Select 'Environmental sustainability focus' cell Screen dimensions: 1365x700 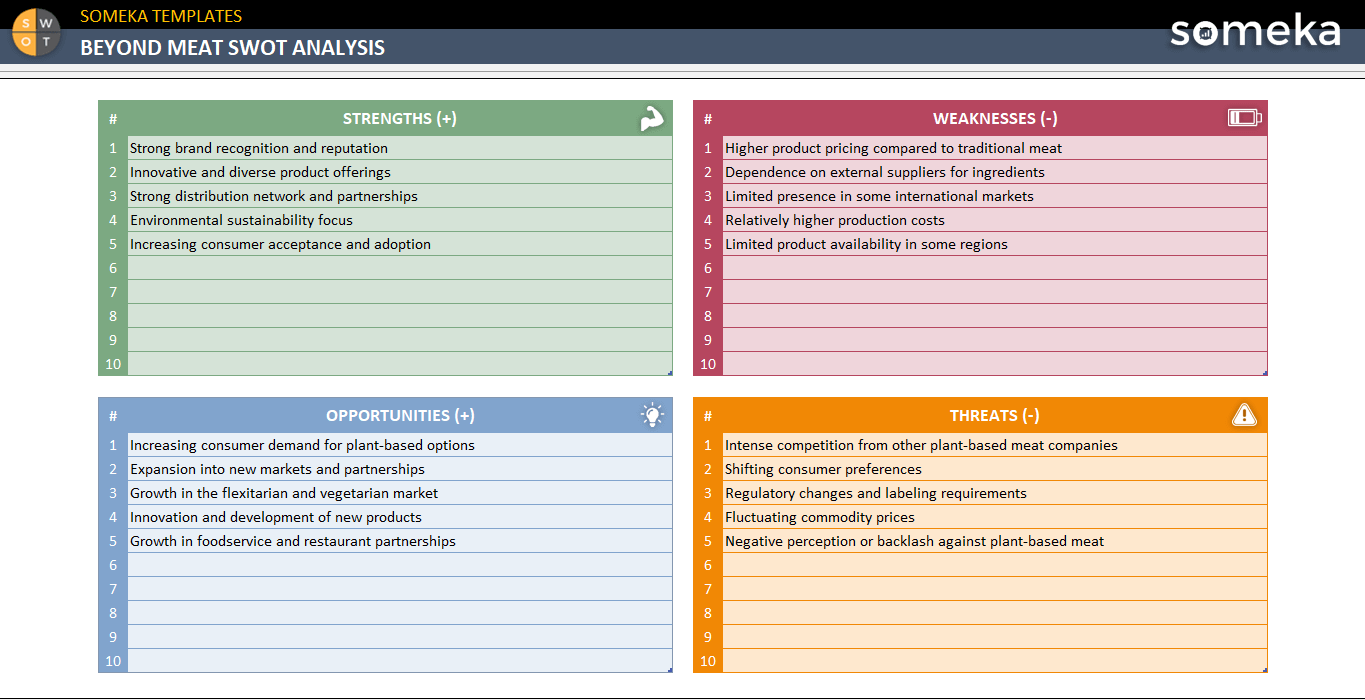(400, 220)
